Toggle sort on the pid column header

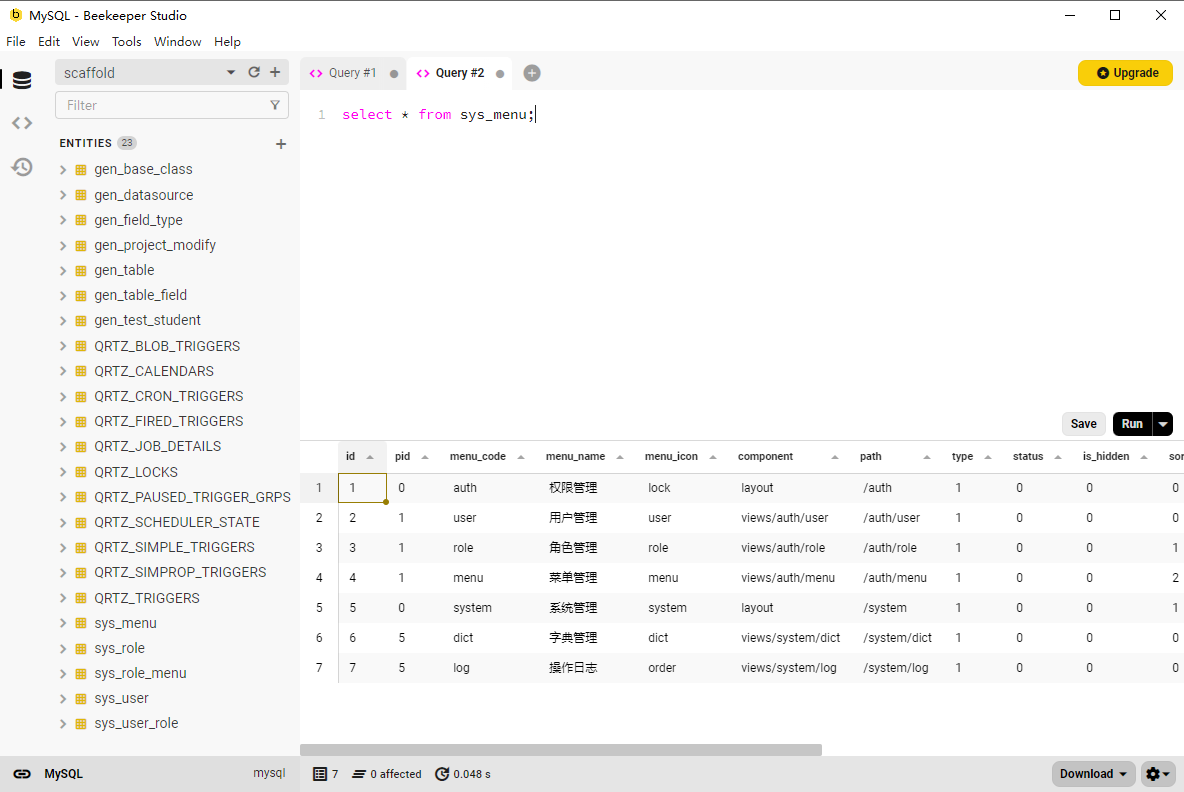pos(403,456)
